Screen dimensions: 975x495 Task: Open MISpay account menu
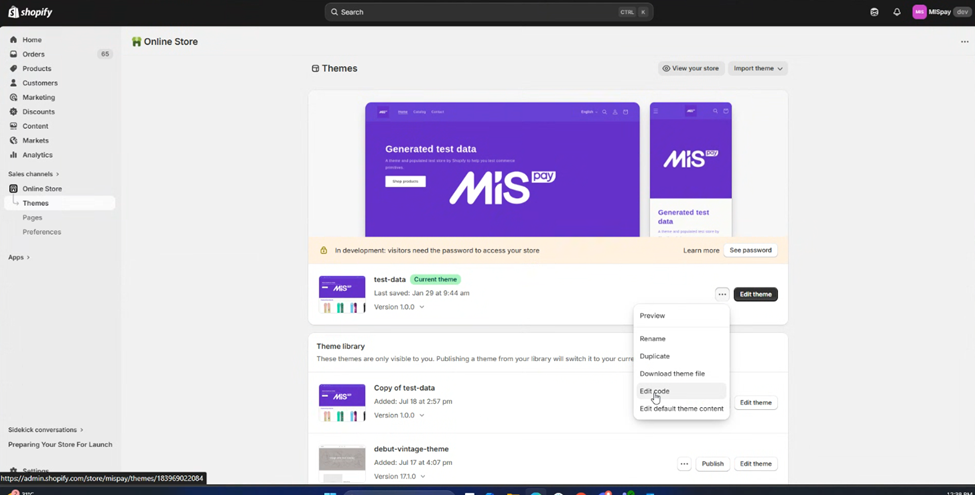coord(940,12)
